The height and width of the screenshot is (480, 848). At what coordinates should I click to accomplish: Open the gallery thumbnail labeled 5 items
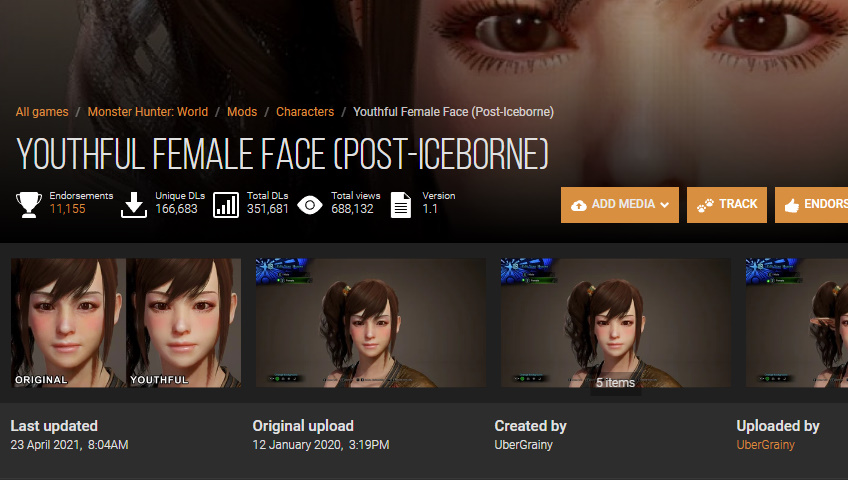tap(615, 323)
